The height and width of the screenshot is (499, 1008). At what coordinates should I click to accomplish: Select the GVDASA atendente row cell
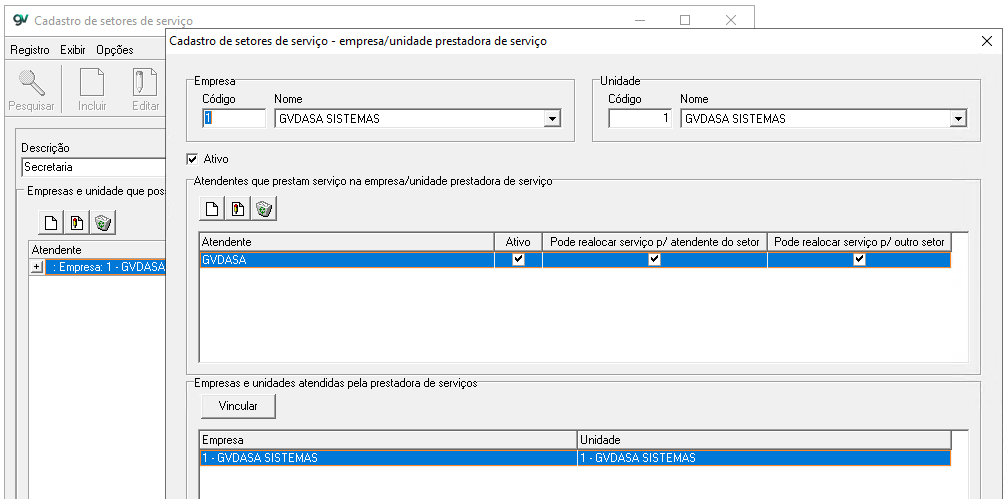[x=347, y=260]
